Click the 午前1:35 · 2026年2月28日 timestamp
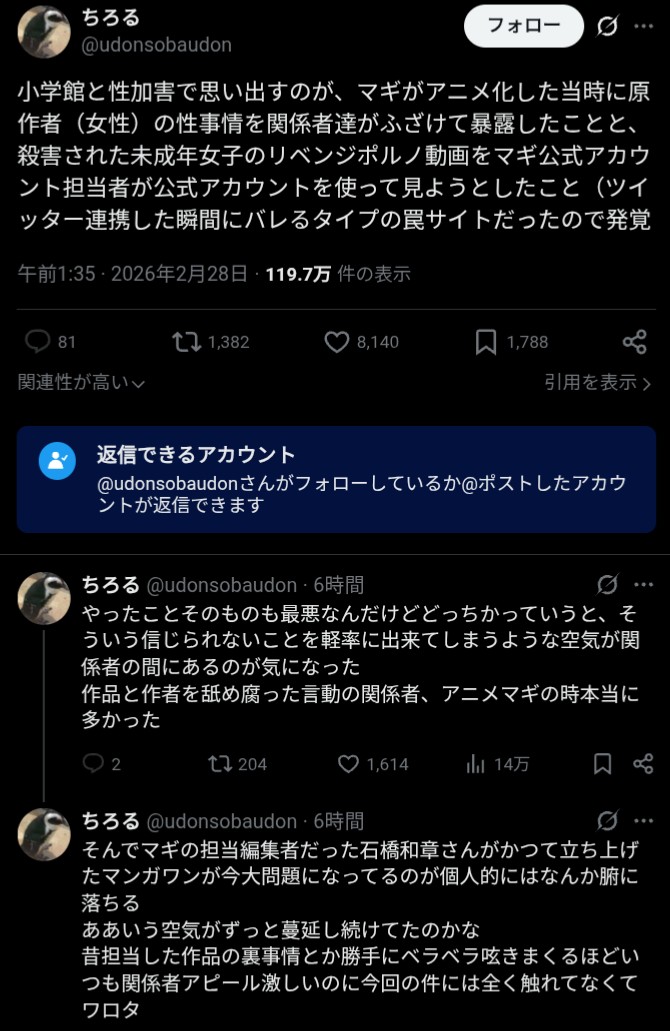Image resolution: width=670 pixels, height=1031 pixels. [x=133, y=274]
